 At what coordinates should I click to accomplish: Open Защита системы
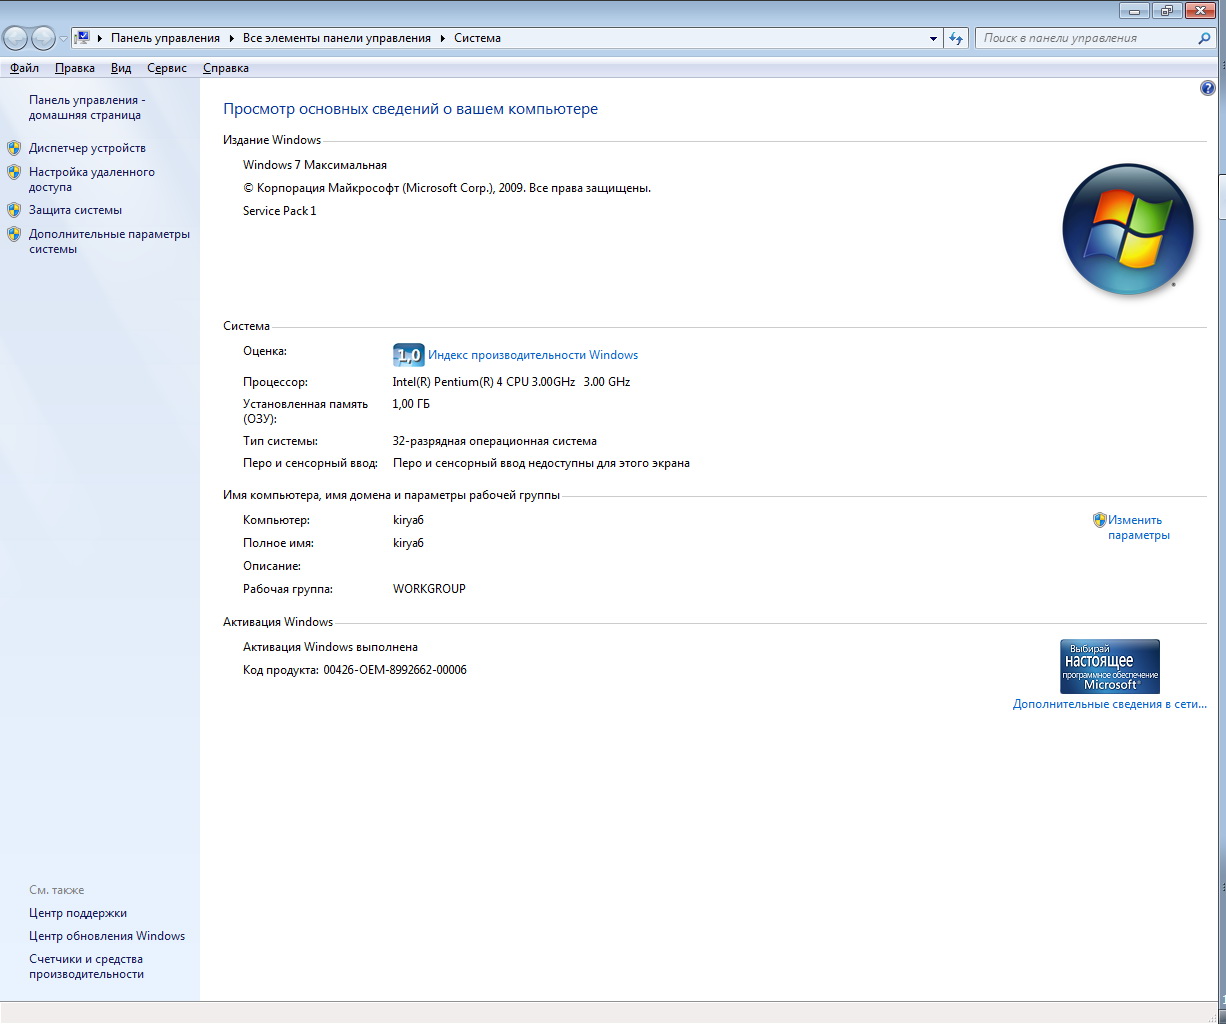pyautogui.click(x=75, y=210)
